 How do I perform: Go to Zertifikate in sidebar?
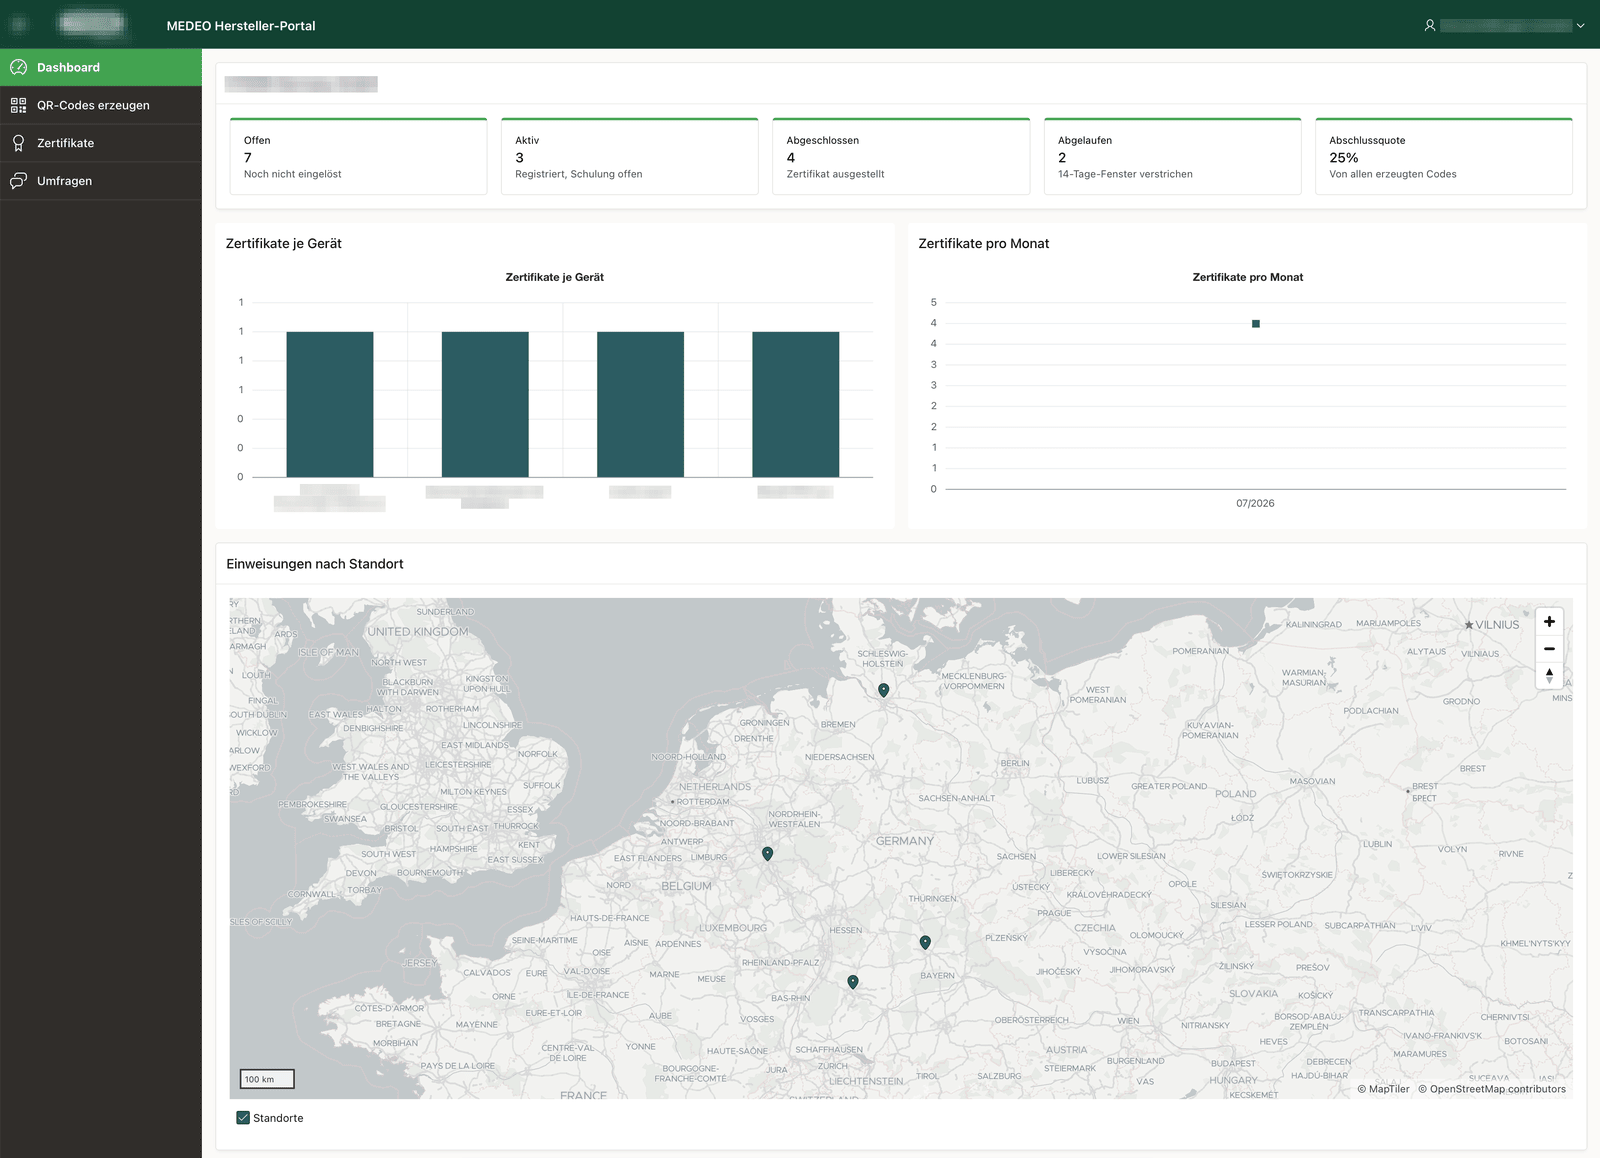(x=100, y=143)
